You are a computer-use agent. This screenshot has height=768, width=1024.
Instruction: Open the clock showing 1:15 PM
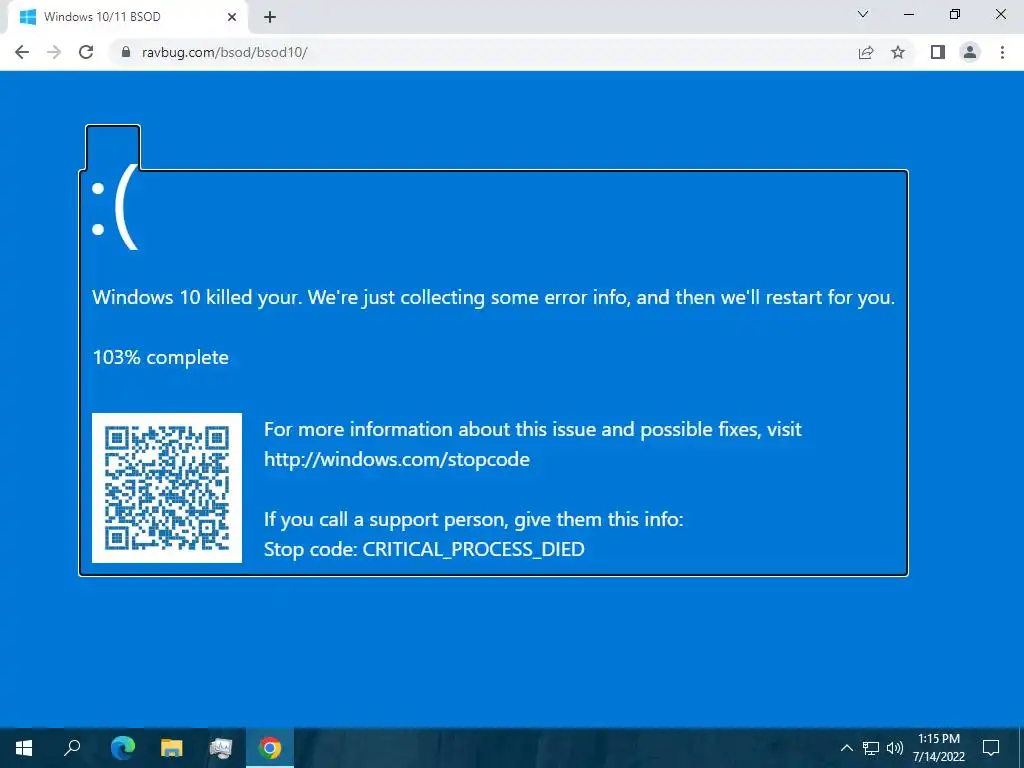939,748
